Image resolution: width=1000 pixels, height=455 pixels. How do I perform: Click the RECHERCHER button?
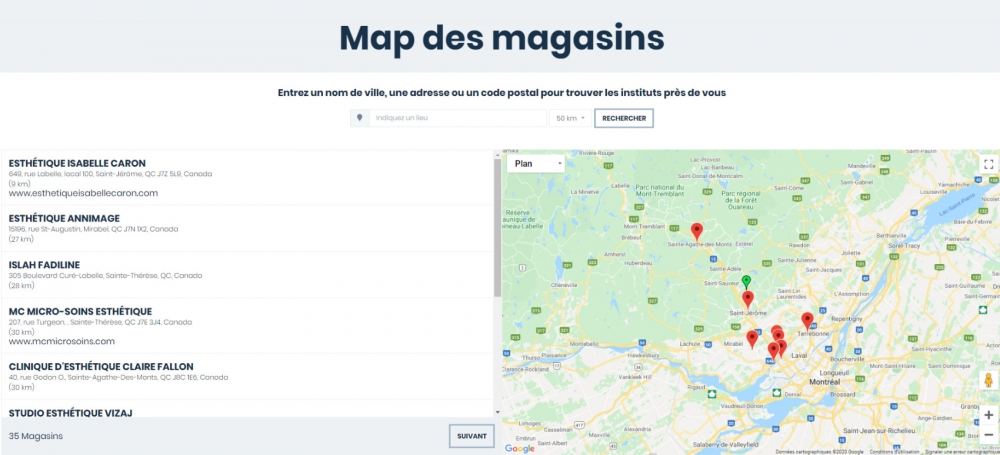pos(624,118)
